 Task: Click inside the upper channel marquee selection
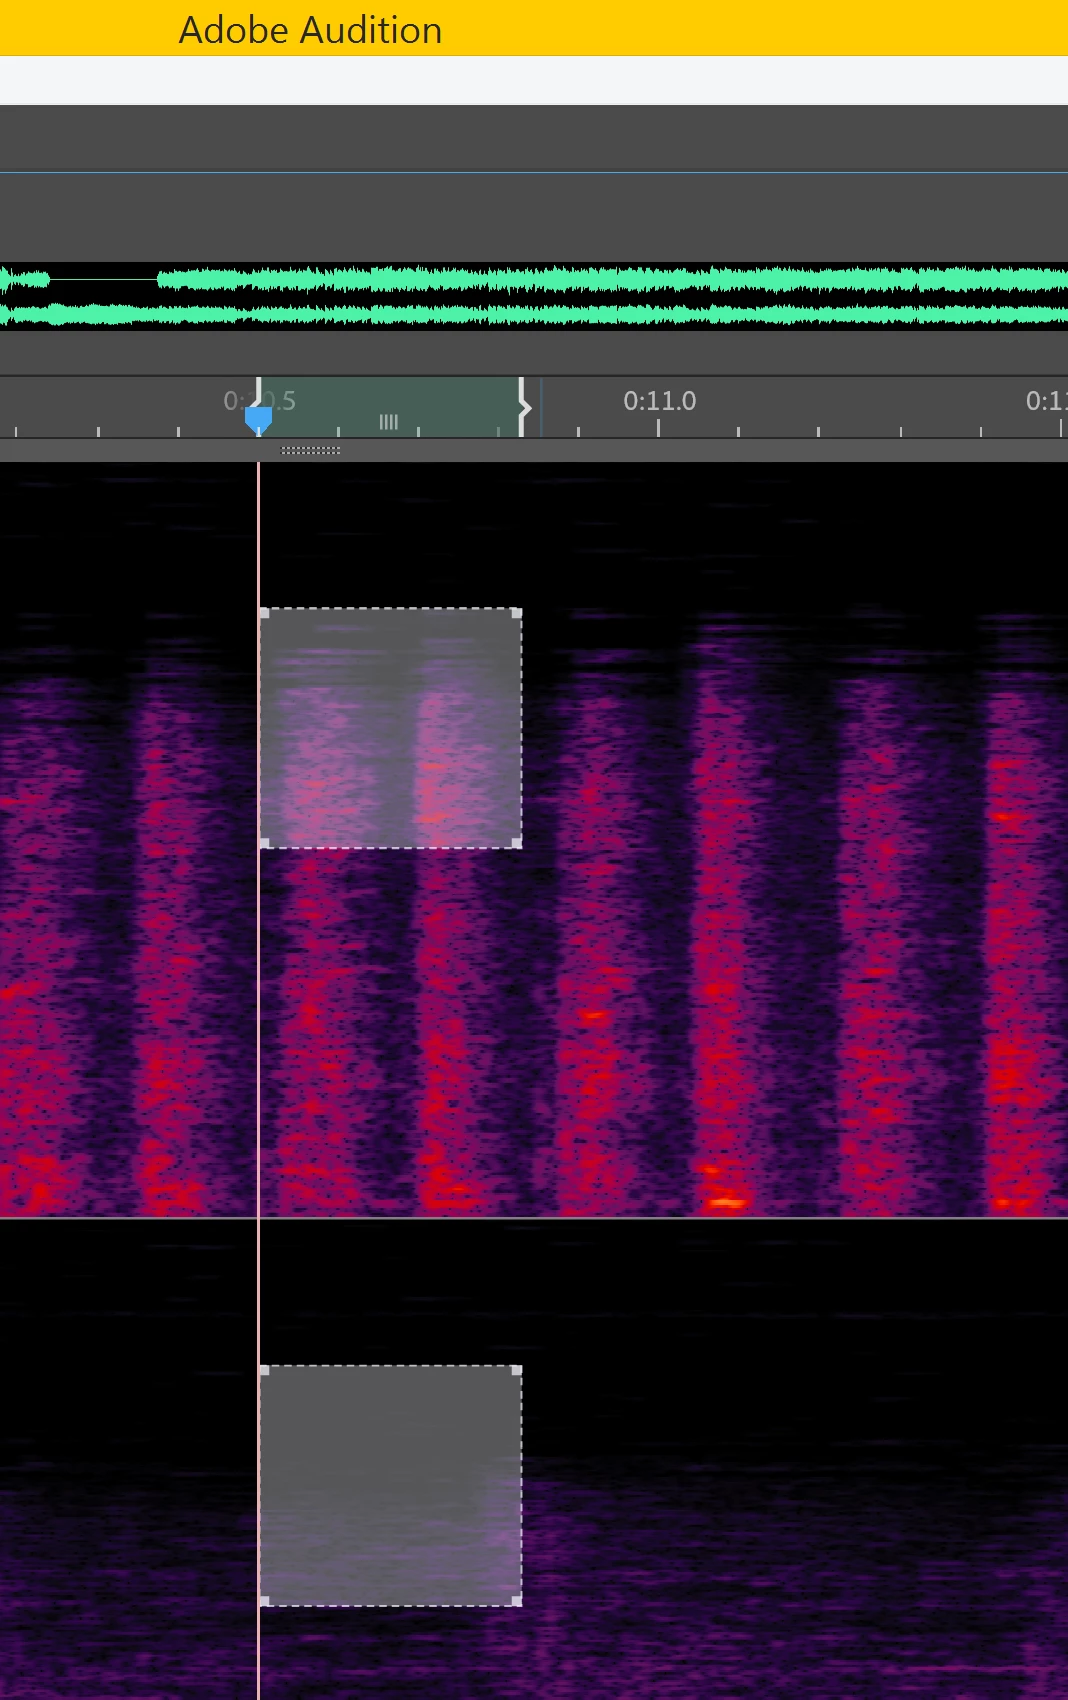391,728
